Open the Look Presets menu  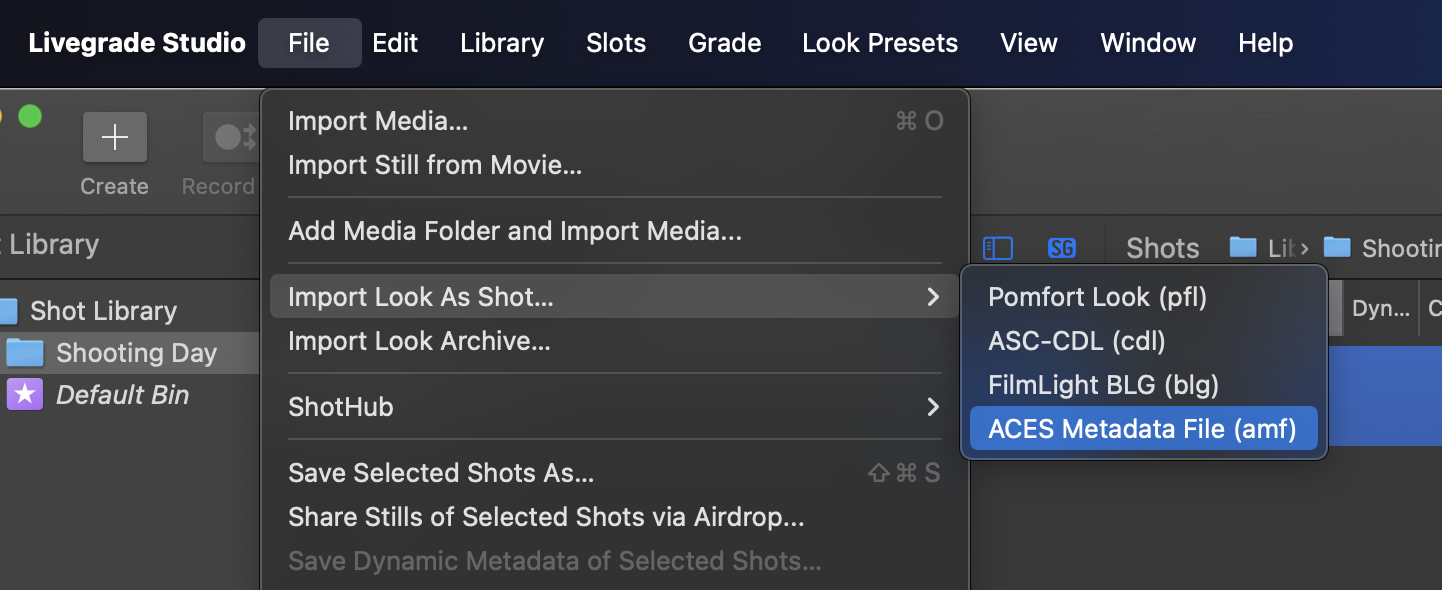tap(880, 43)
